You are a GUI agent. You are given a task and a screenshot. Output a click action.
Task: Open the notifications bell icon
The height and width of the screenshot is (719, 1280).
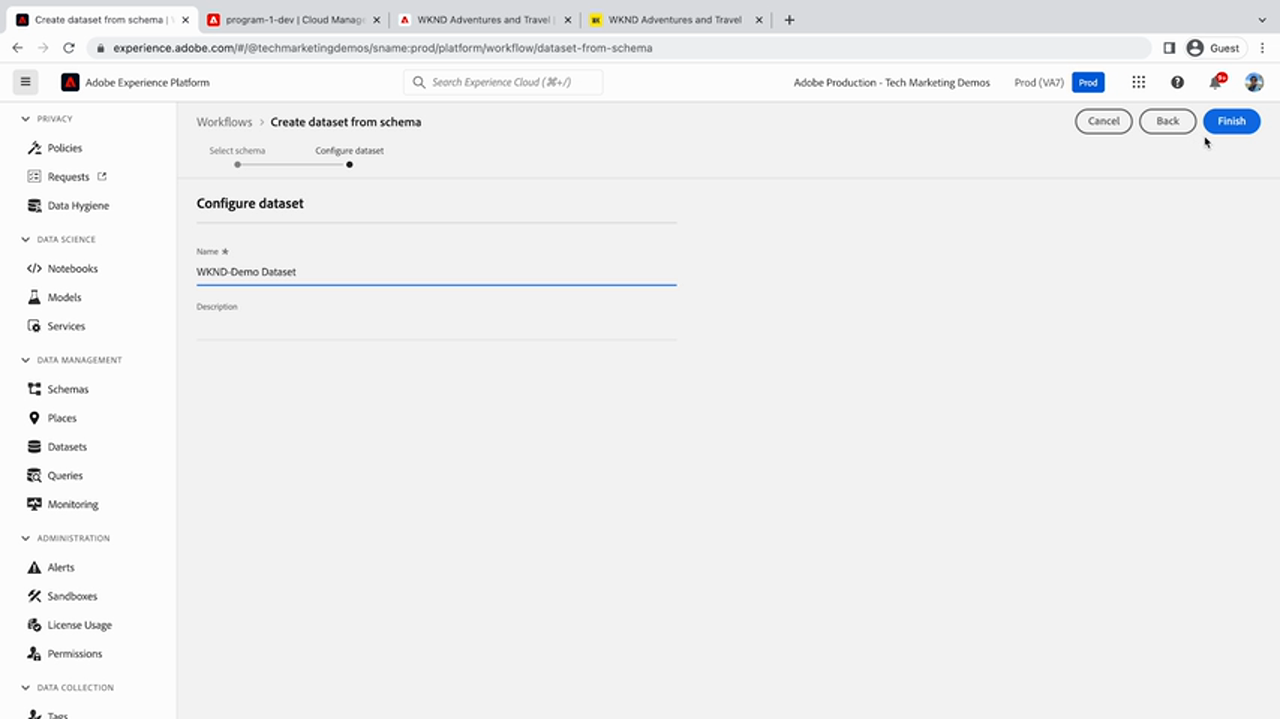pyautogui.click(x=1216, y=82)
